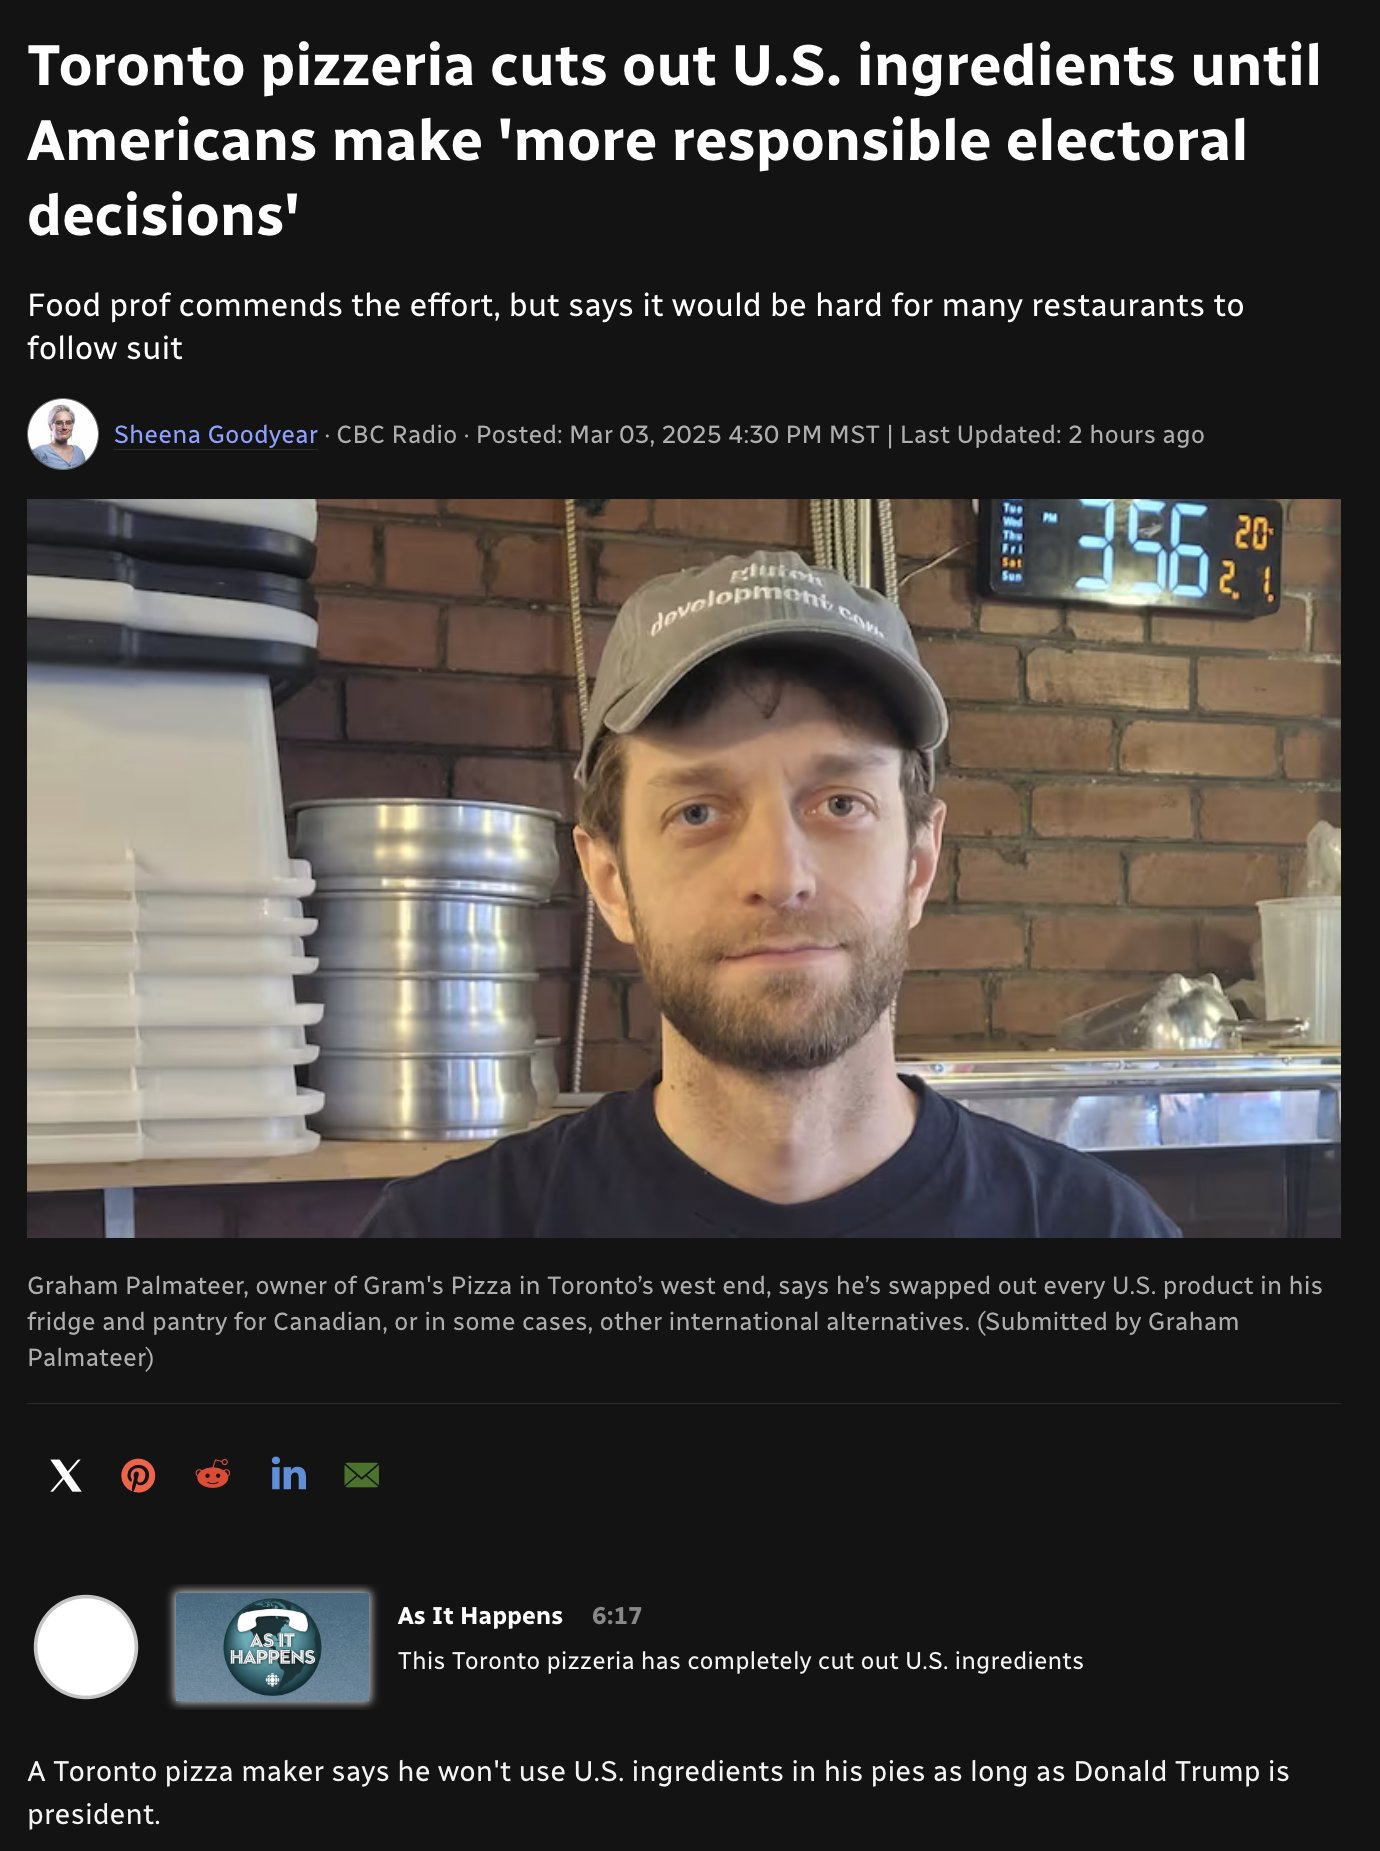The image size is (1380, 1851).
Task: Open Graham Palmateer main photo
Action: point(684,868)
